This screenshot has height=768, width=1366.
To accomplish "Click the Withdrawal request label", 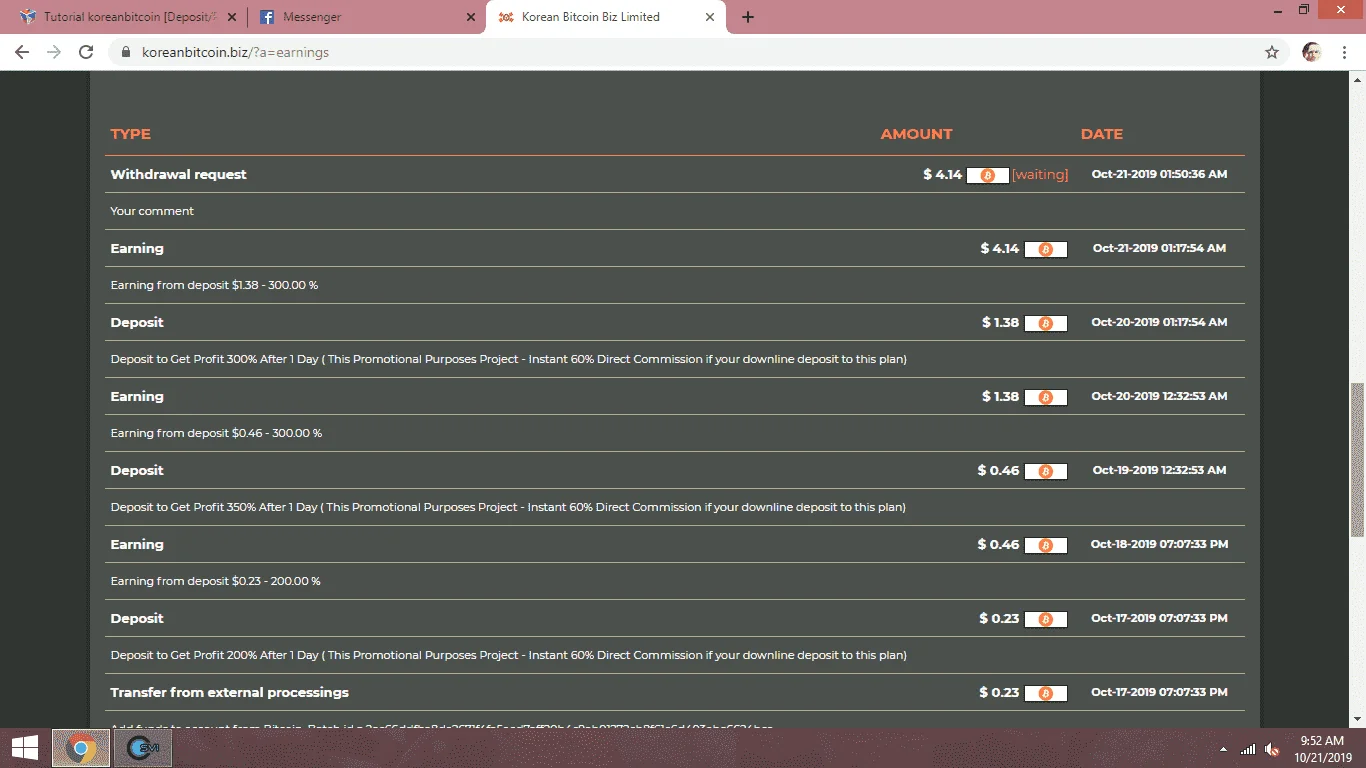I will (x=178, y=174).
